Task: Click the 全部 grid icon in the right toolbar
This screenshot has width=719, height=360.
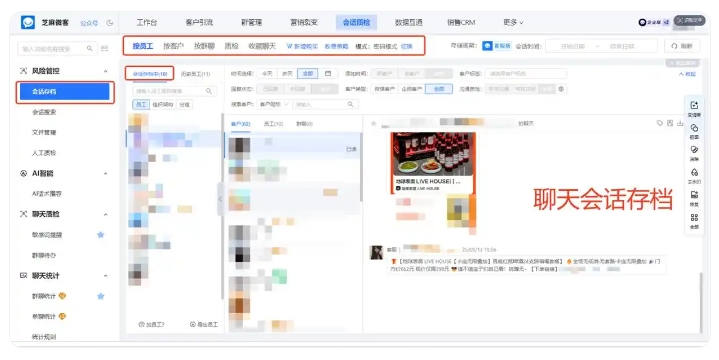Action: coord(694,218)
